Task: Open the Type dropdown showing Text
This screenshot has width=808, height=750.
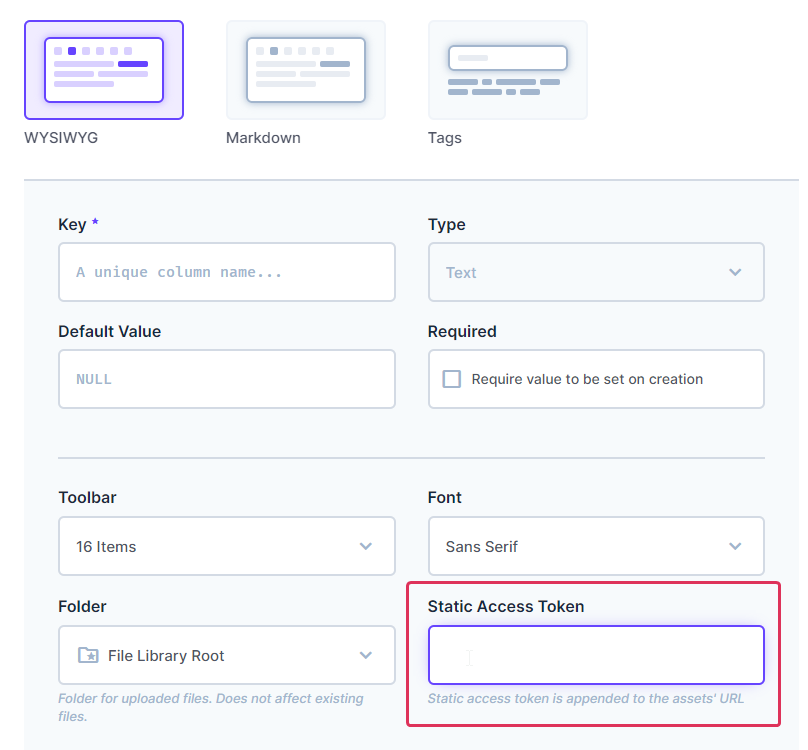Action: pos(596,272)
